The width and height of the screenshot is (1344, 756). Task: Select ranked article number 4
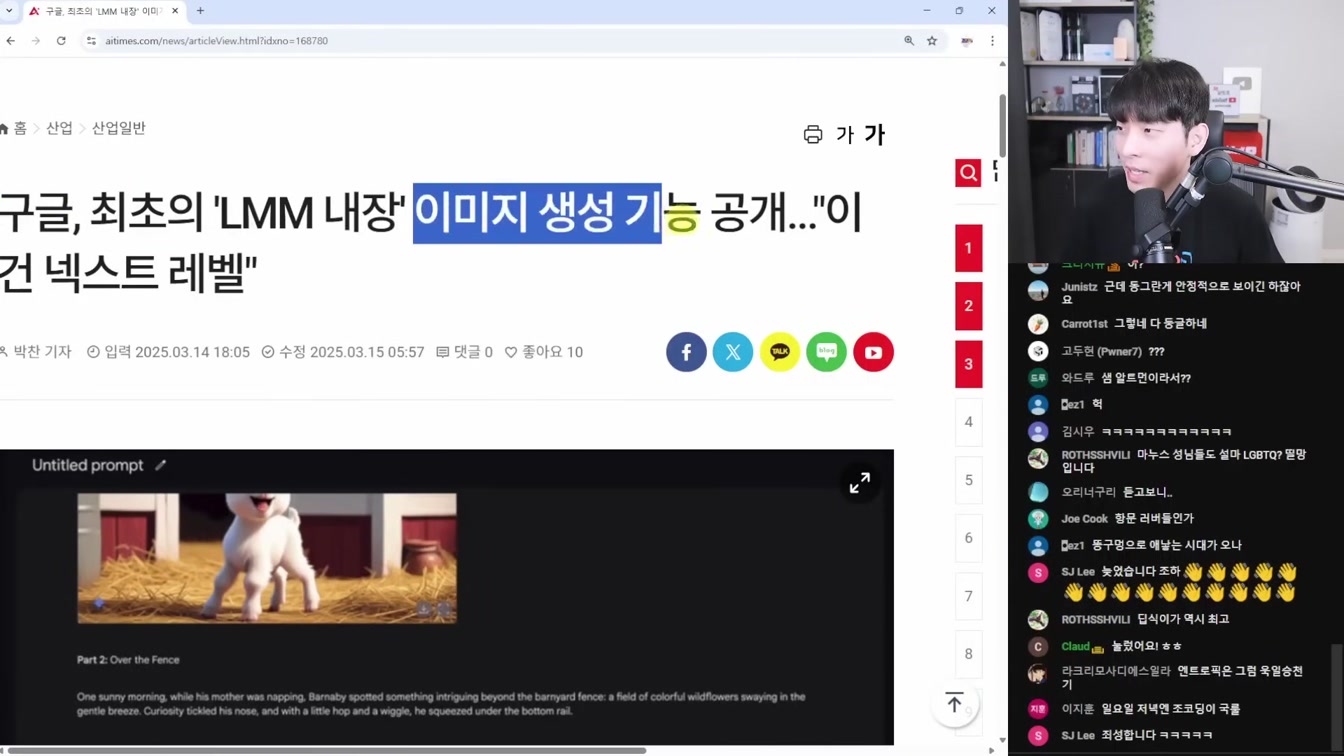click(x=968, y=422)
